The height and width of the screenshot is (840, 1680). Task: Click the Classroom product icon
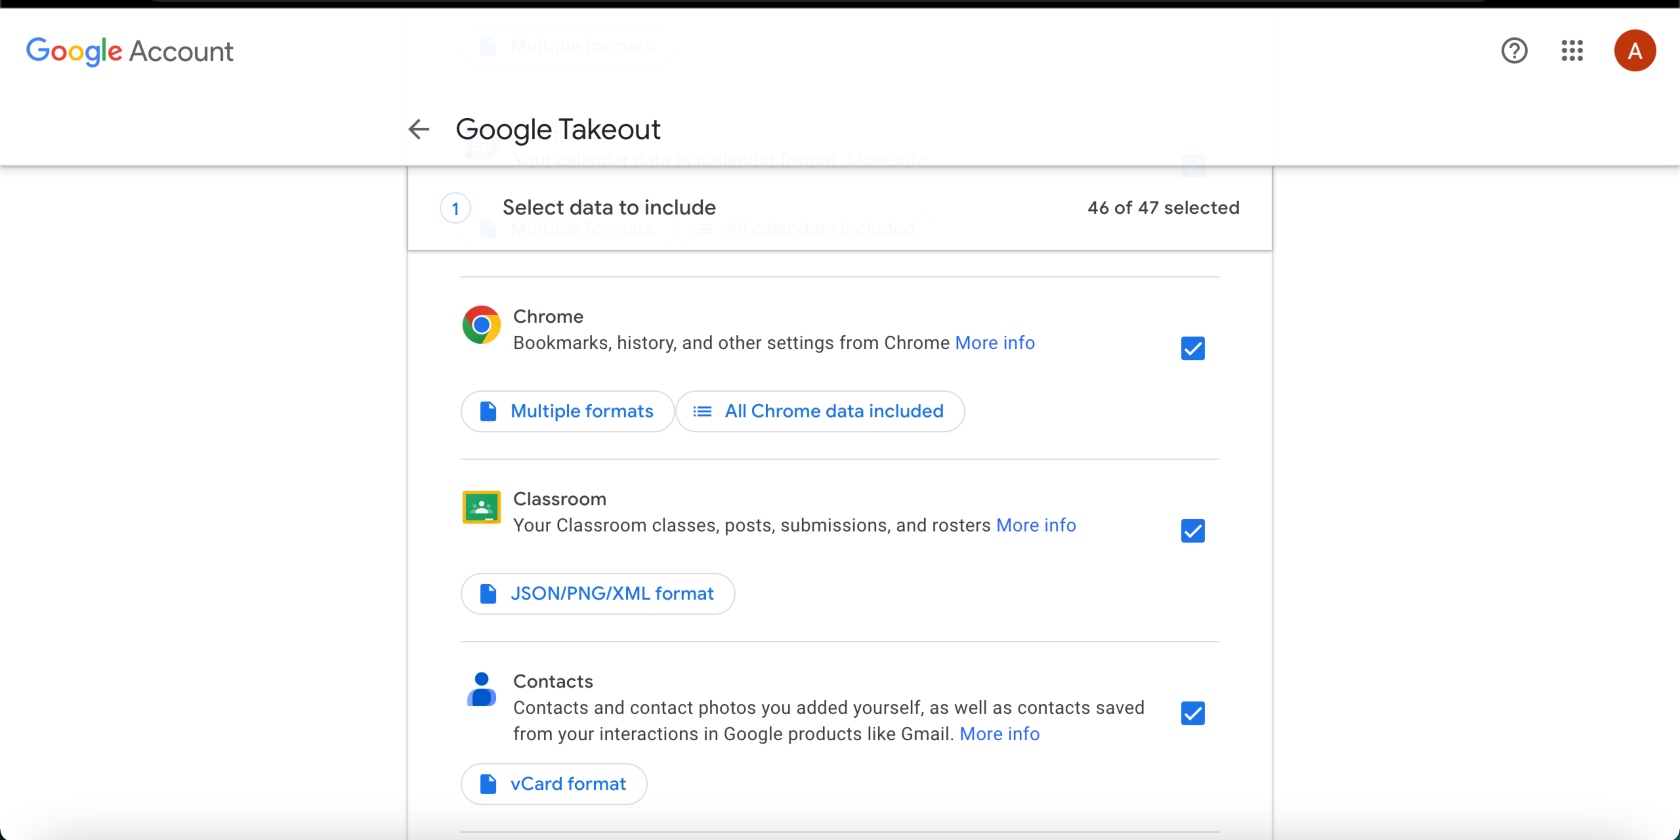coord(481,508)
